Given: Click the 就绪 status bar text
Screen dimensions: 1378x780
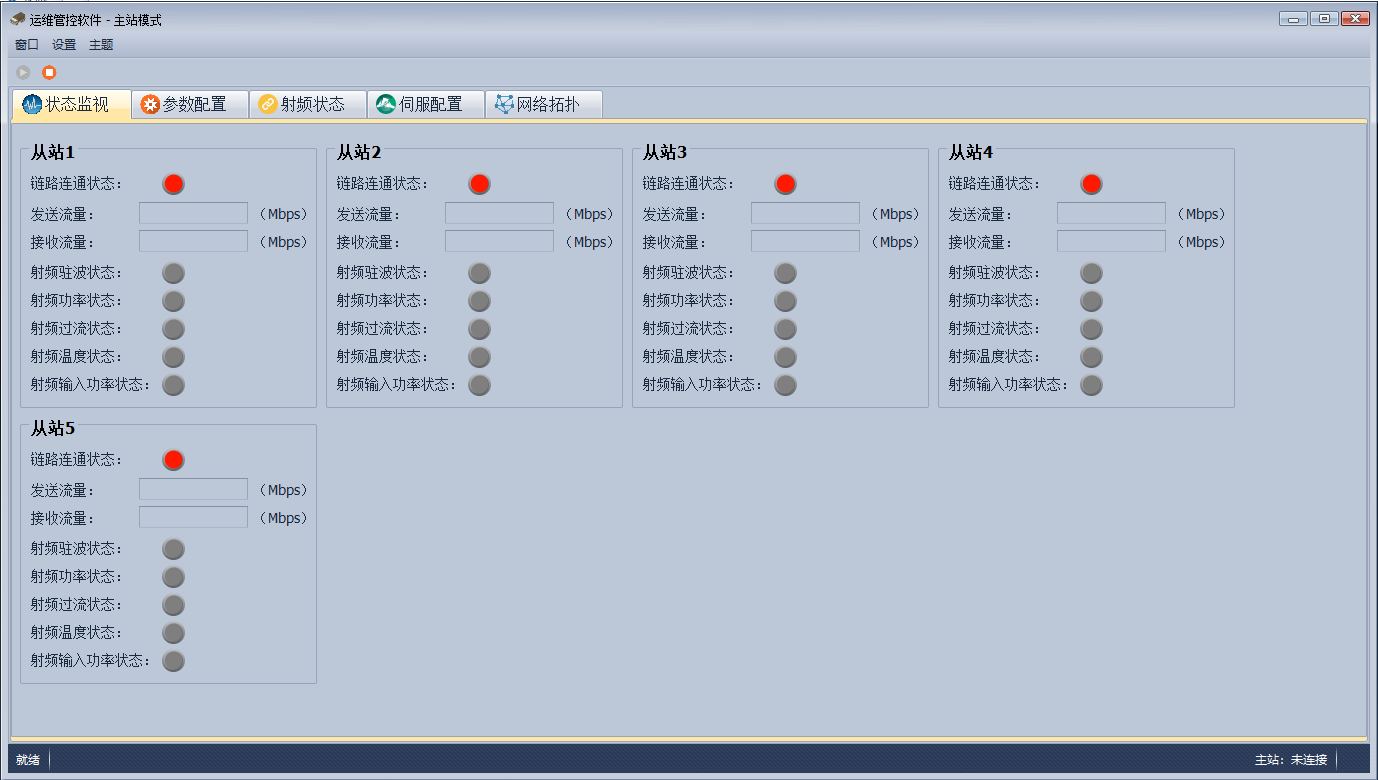Looking at the screenshot, I should click(x=28, y=760).
